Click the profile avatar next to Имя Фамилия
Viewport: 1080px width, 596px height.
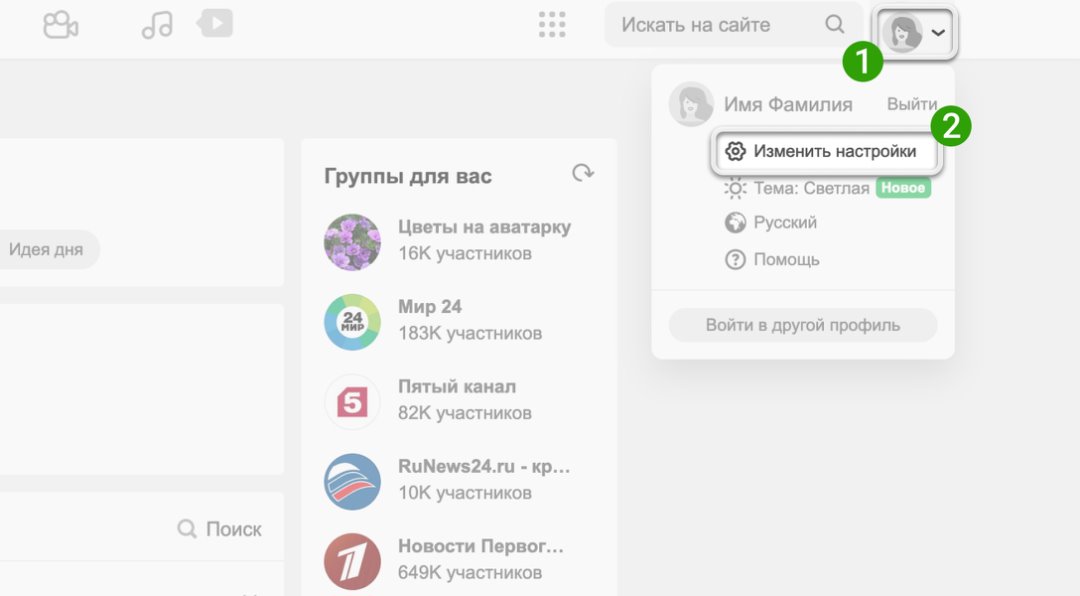(690, 105)
